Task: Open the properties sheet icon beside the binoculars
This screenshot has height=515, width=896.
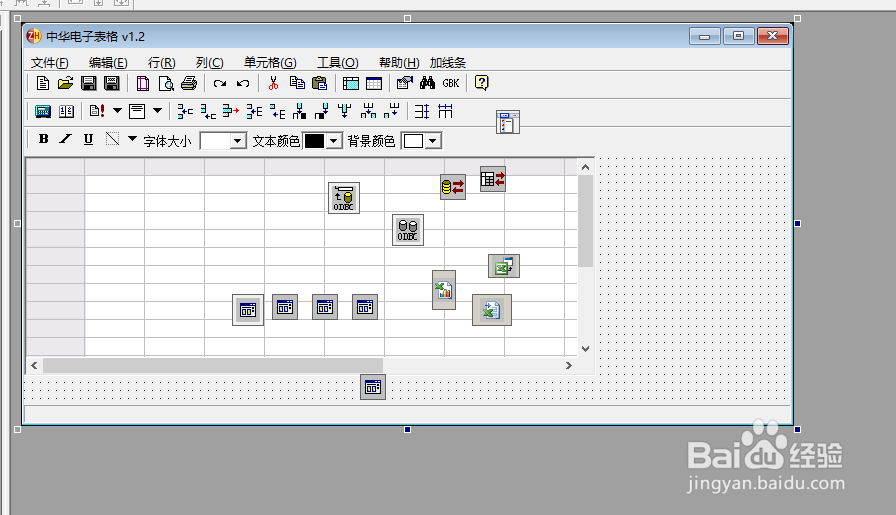Action: click(405, 83)
